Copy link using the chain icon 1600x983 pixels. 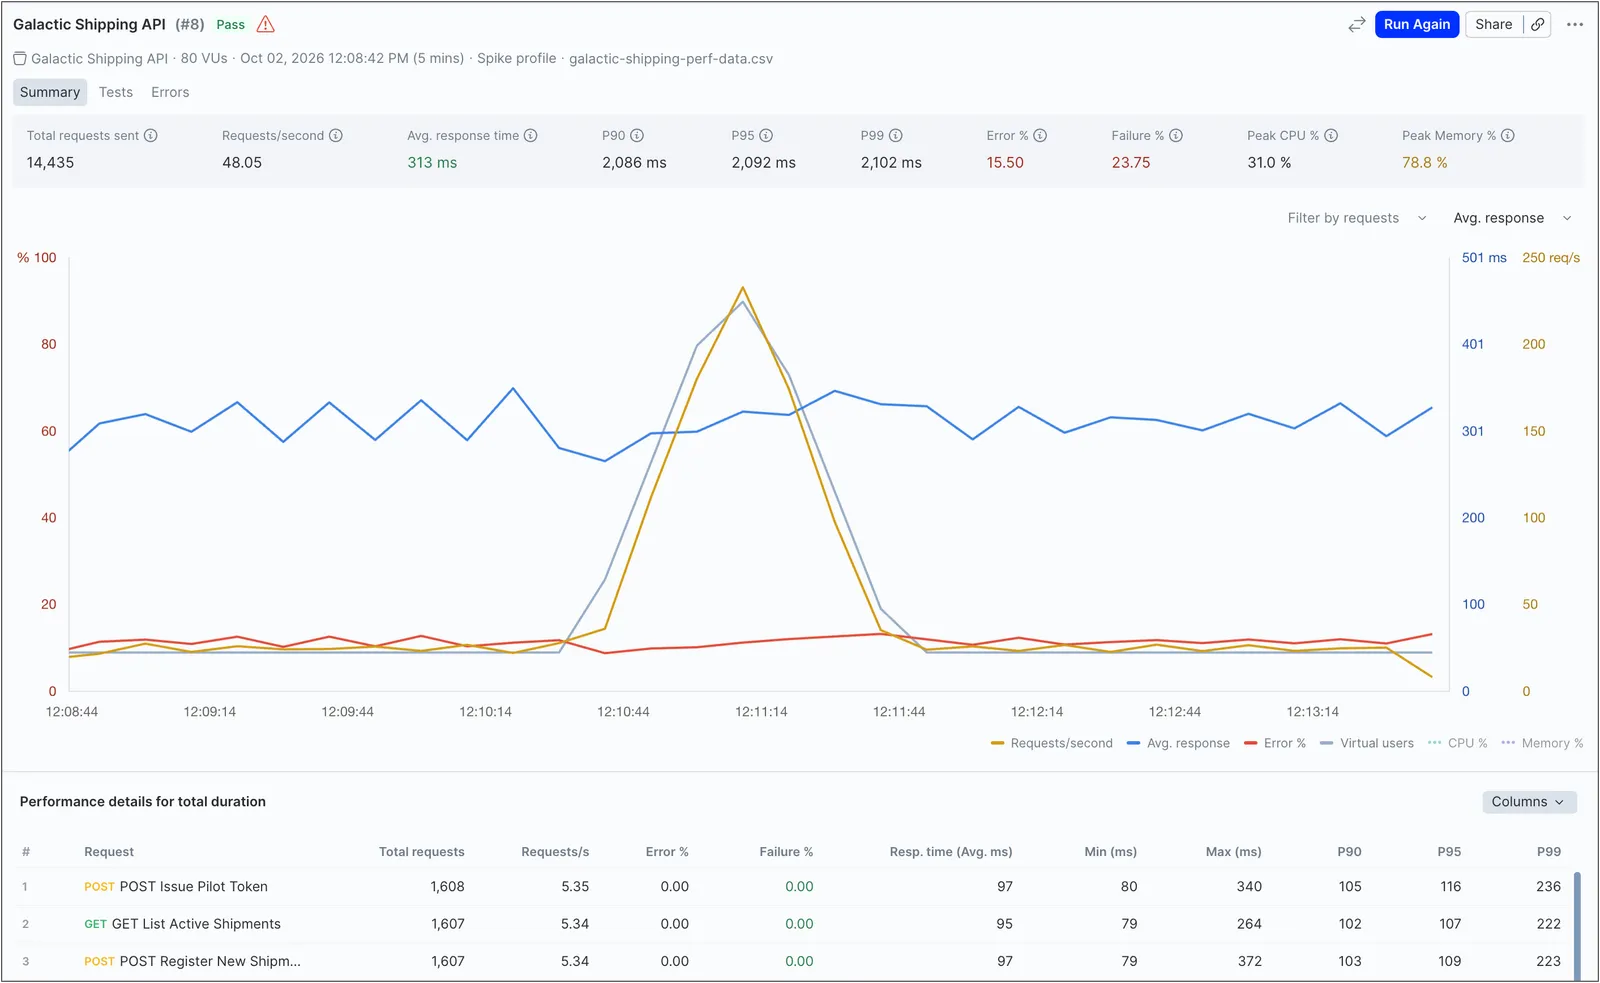pos(1538,25)
